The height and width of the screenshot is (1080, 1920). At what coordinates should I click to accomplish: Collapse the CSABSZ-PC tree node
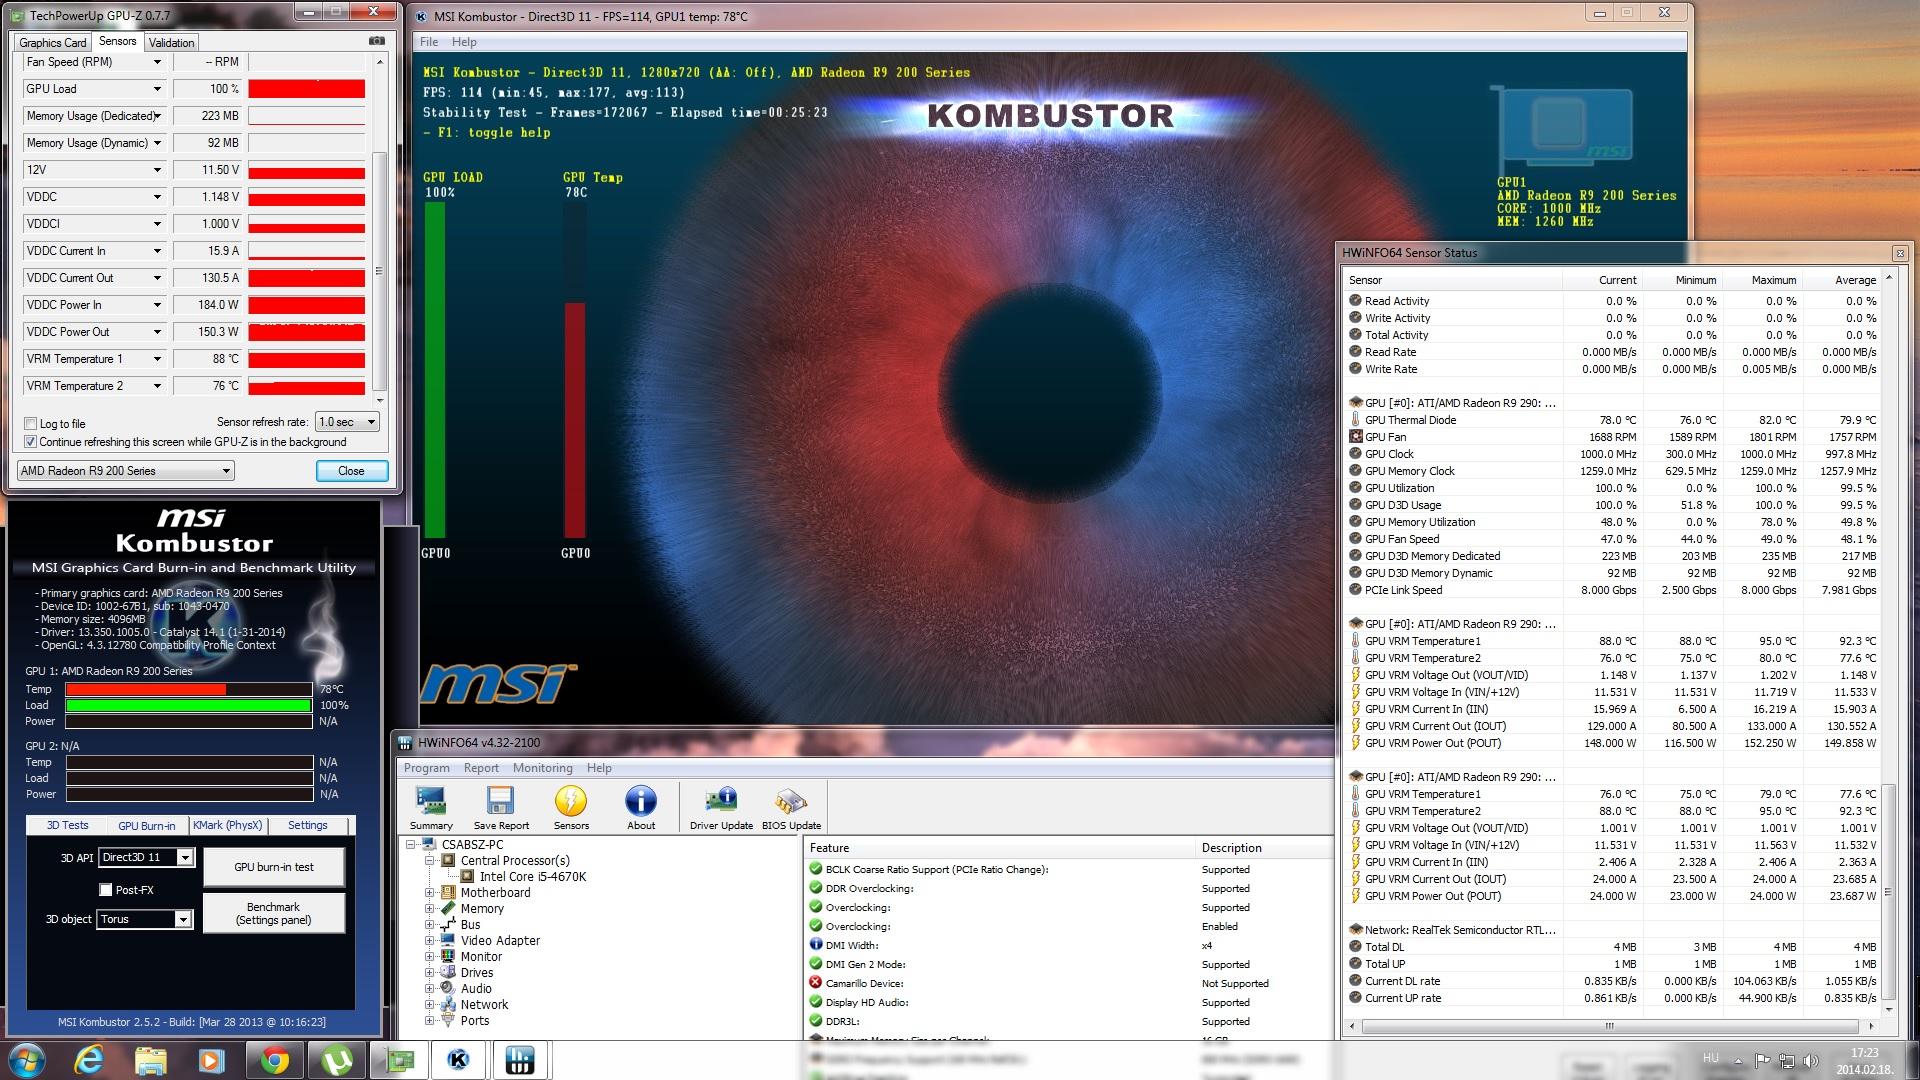click(x=410, y=845)
